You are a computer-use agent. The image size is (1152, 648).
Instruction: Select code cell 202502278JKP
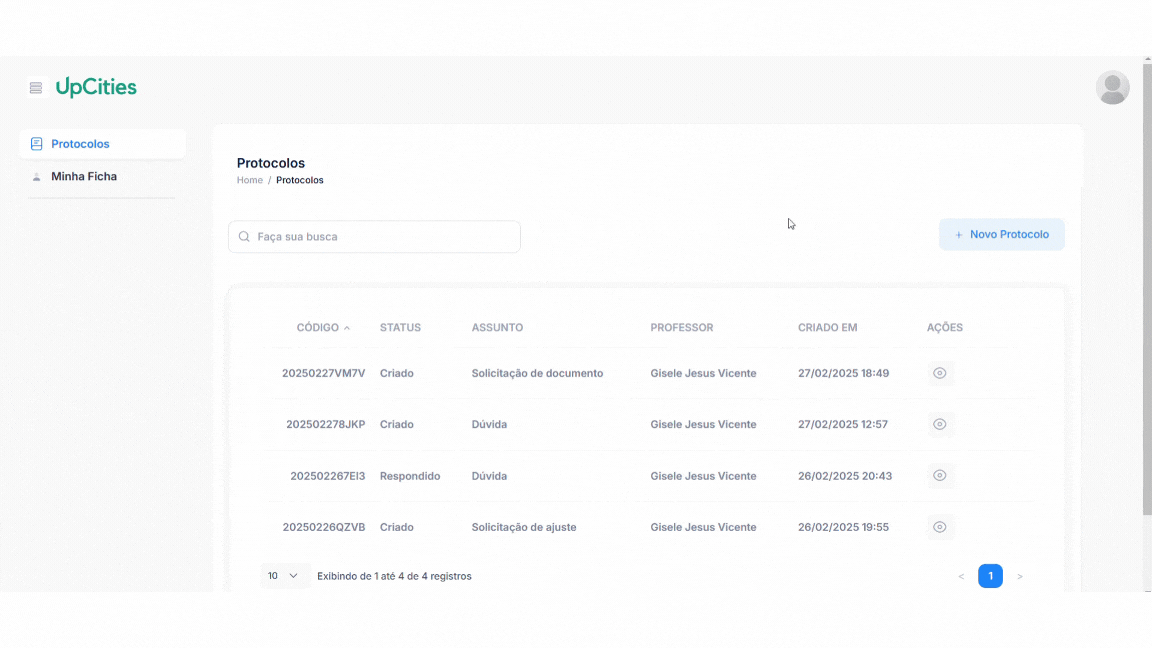pos(325,425)
